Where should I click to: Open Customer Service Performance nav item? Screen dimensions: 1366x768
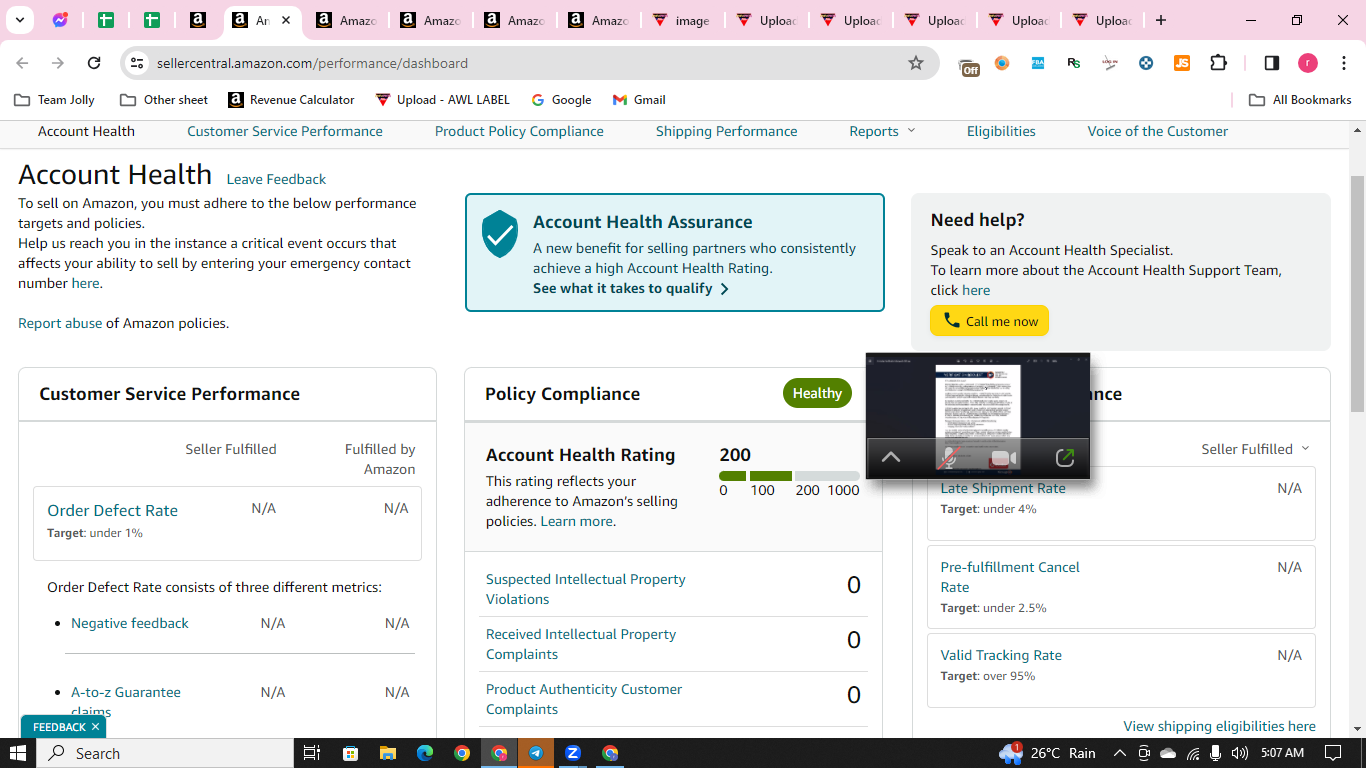pyautogui.click(x=285, y=131)
